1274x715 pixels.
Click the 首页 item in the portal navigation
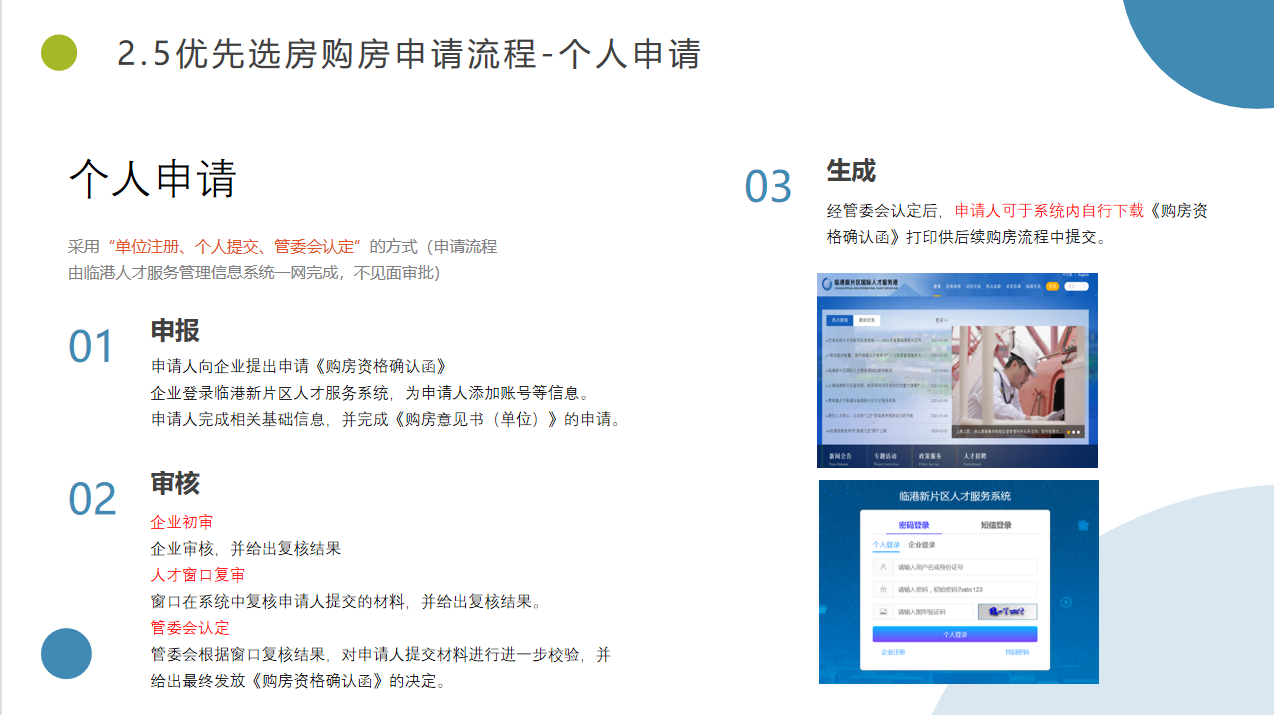[x=937, y=286]
